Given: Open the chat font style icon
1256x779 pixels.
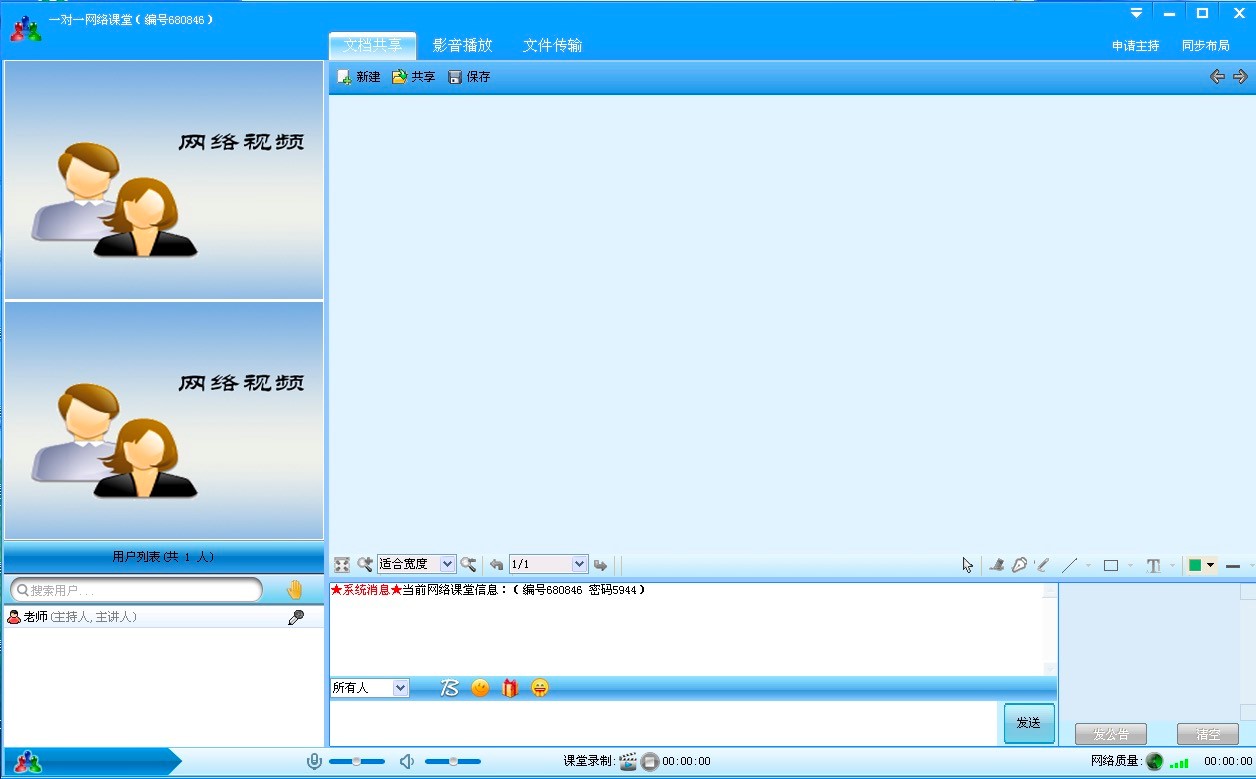Looking at the screenshot, I should tap(450, 688).
